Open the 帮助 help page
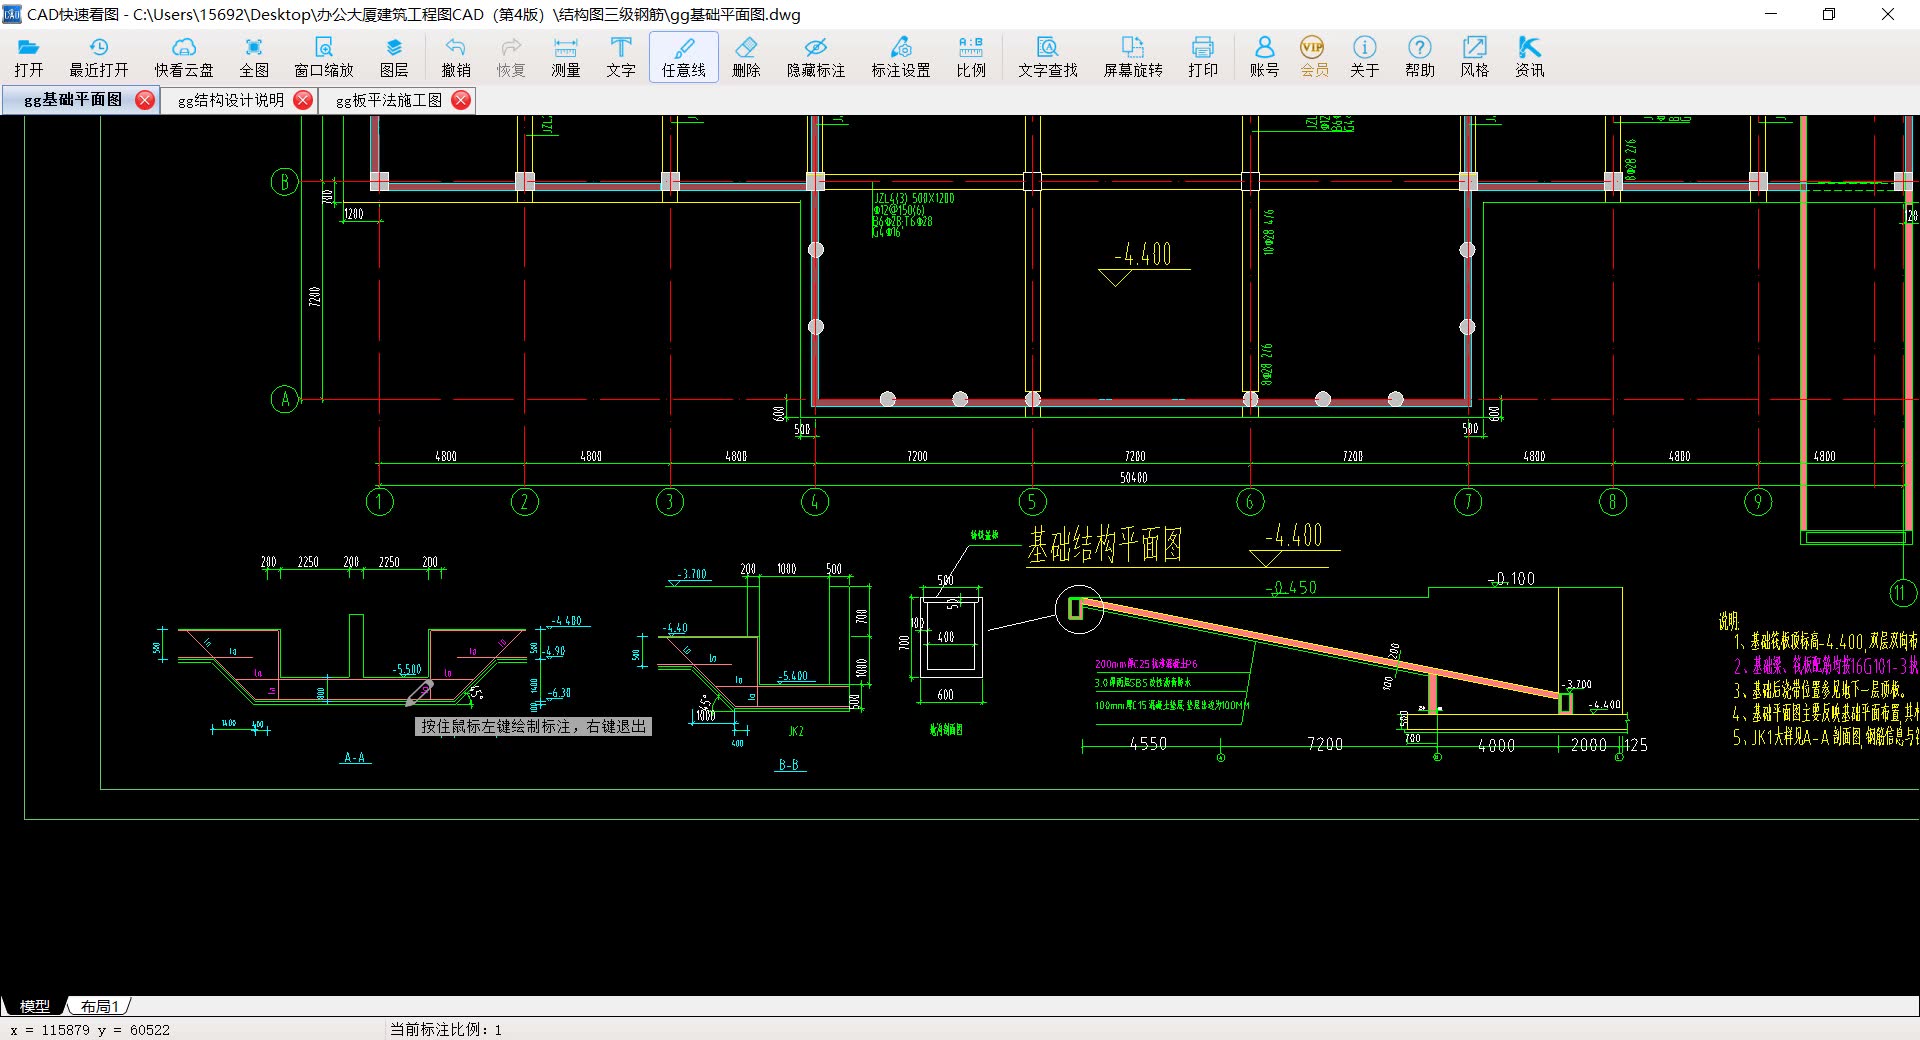Image resolution: width=1920 pixels, height=1040 pixels. click(1419, 57)
